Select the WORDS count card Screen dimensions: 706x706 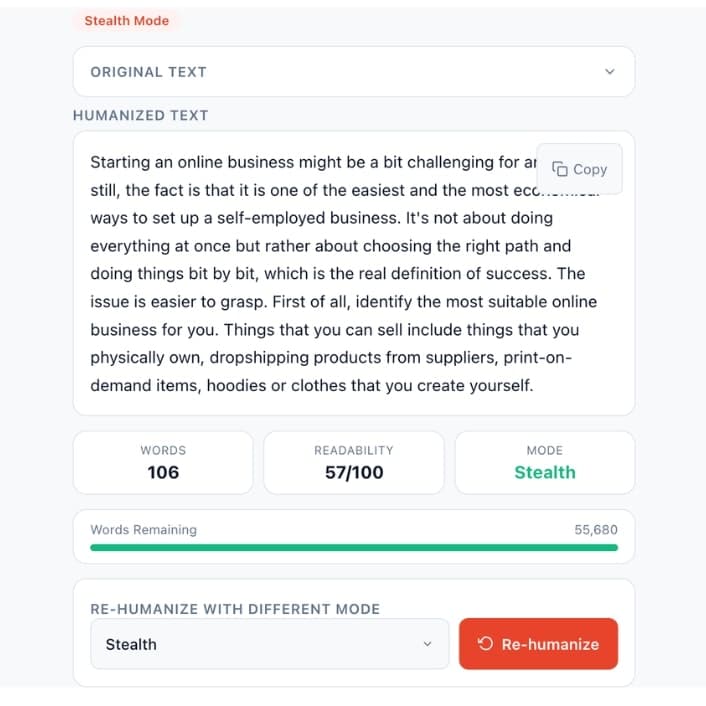click(163, 462)
